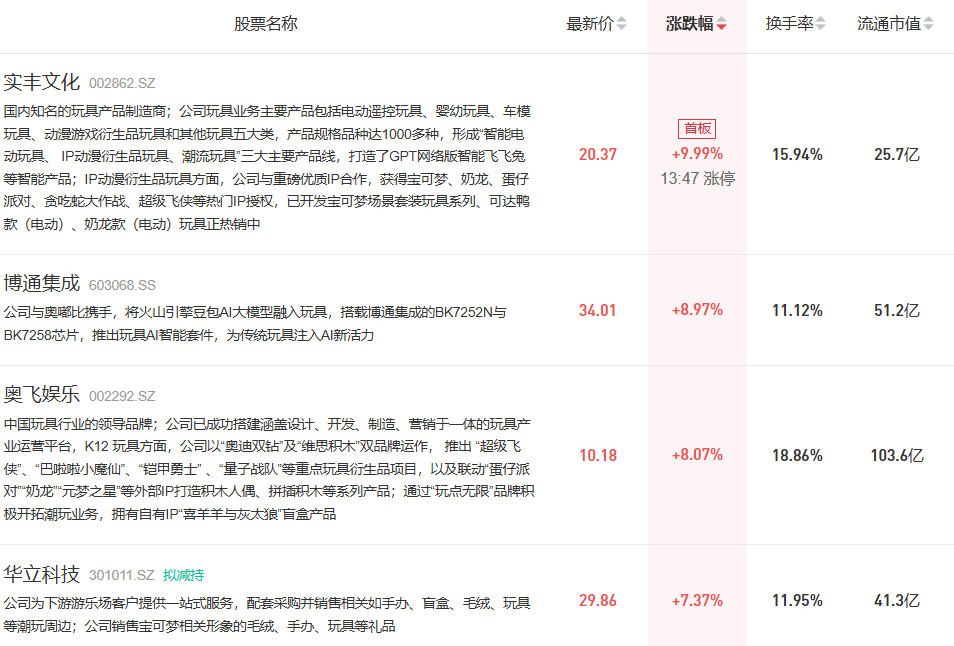
Task: Select turnover rate 15.94%
Action: [x=797, y=155]
